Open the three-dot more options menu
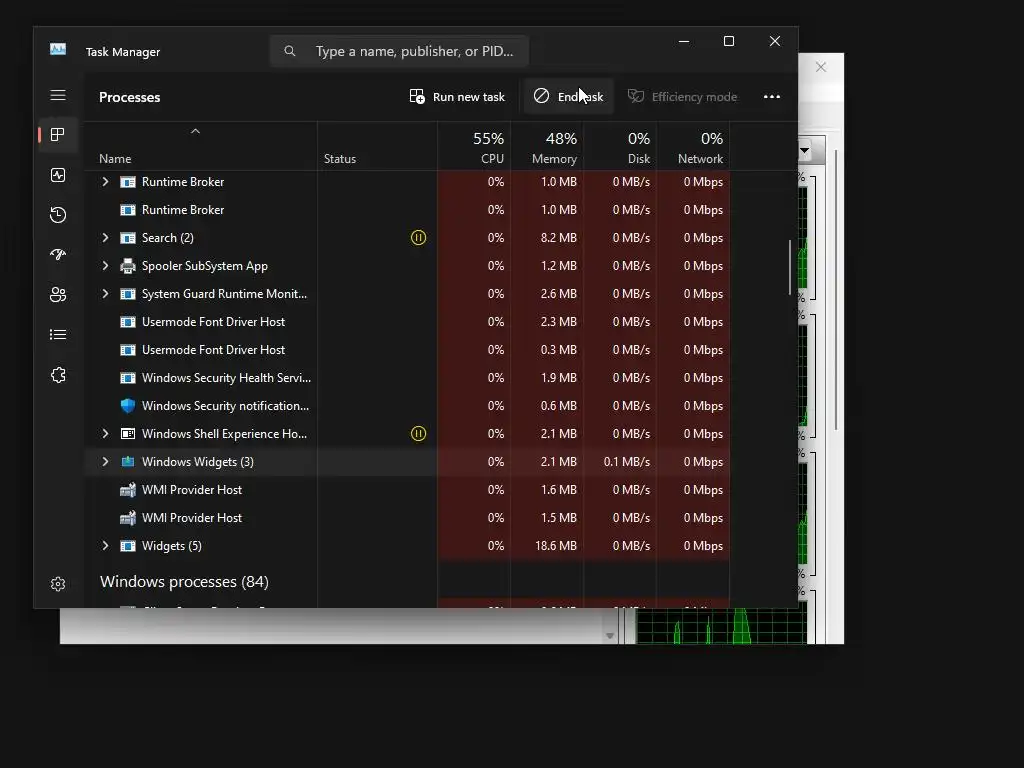The height and width of the screenshot is (768, 1024). tap(772, 97)
